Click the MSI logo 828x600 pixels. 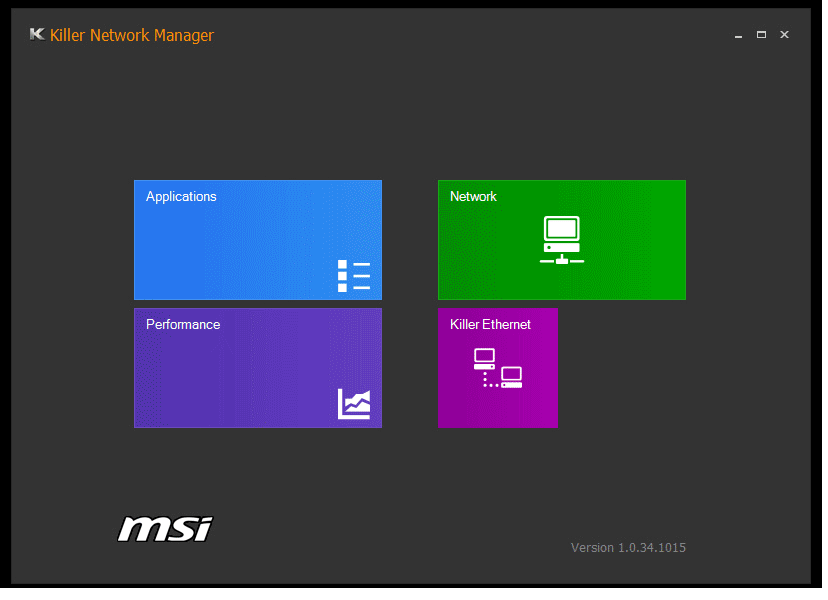(165, 529)
